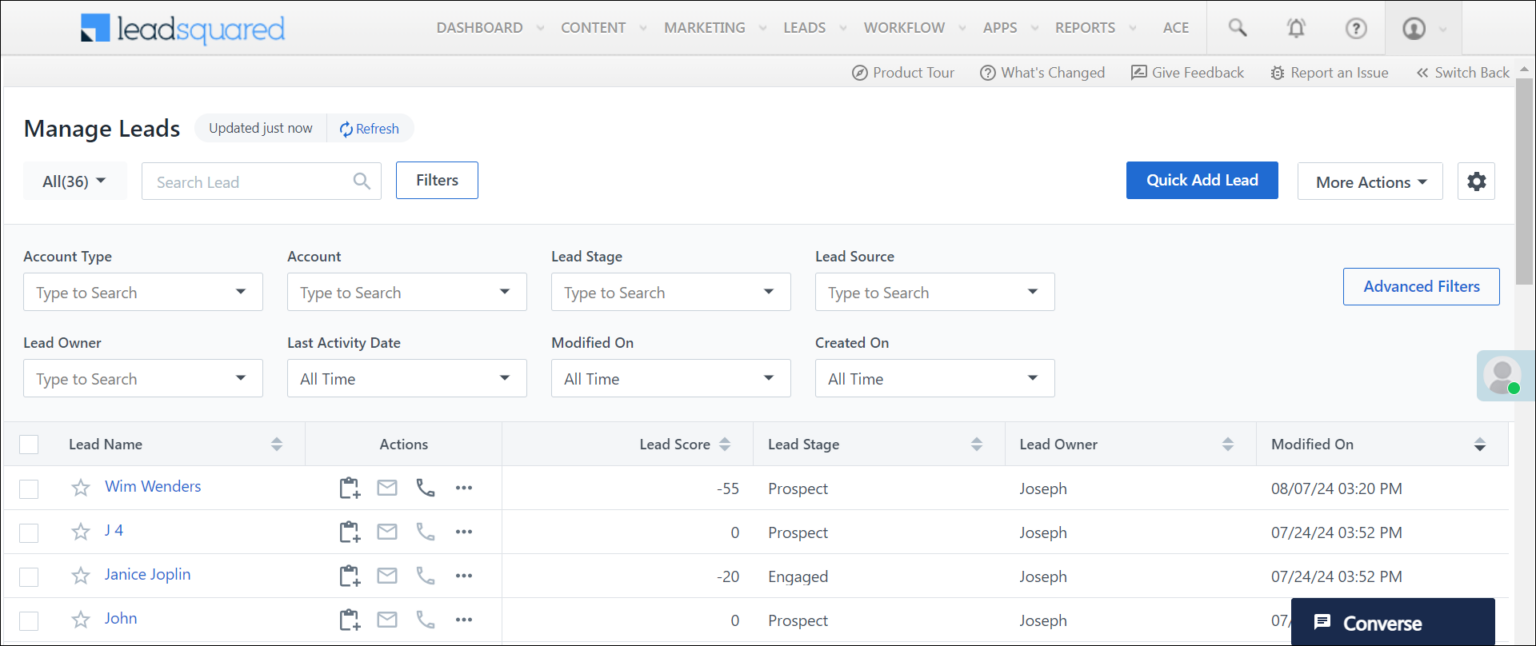Open the notifications bell
The width and height of the screenshot is (1536, 646).
1296,27
